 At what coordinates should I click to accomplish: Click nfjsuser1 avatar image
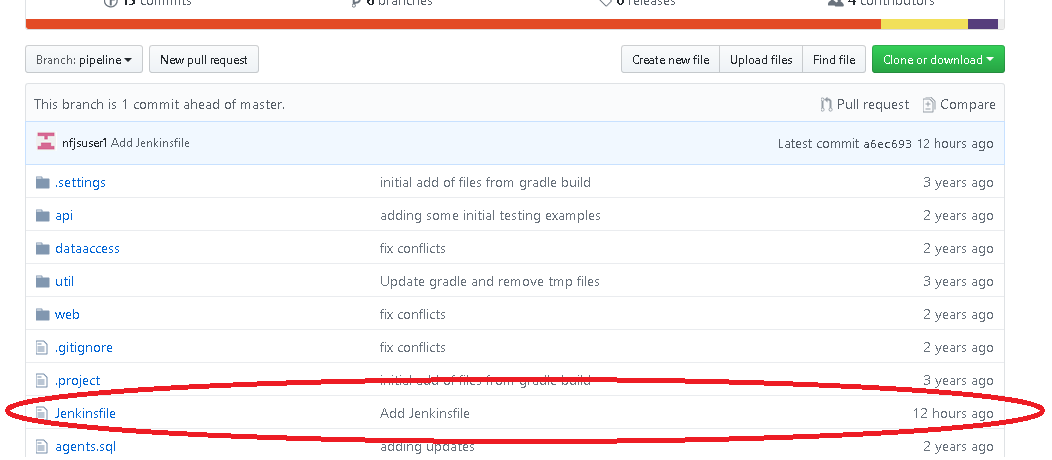click(x=46, y=142)
